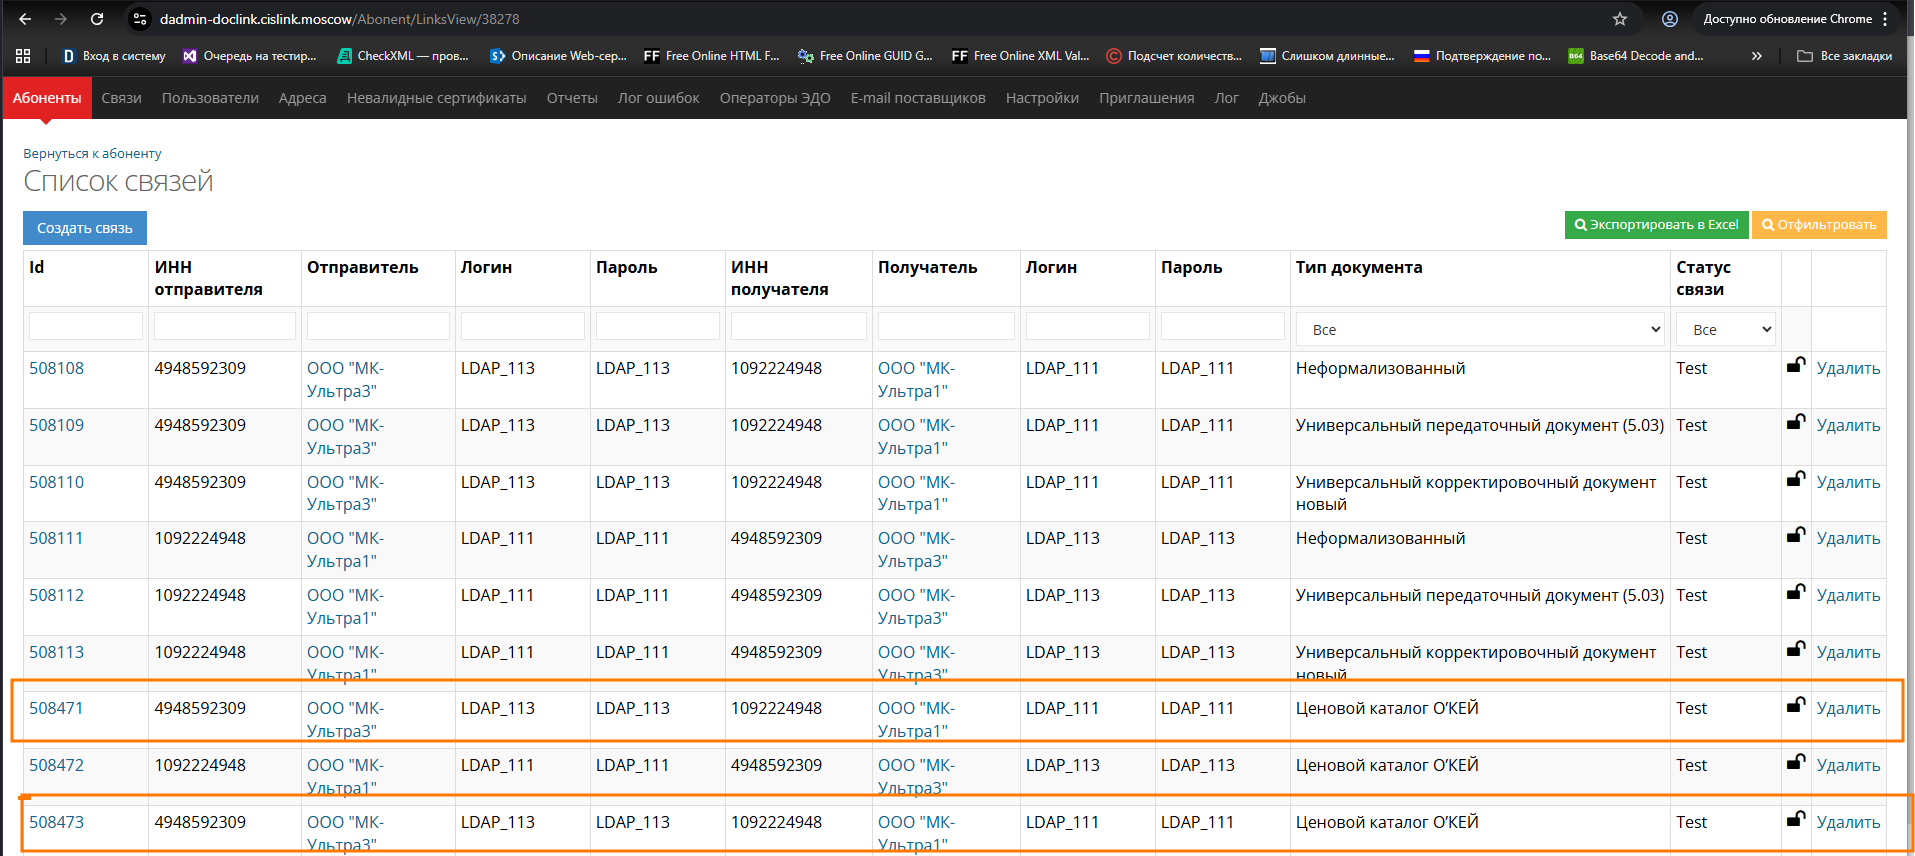Expand the link status filter dropdown
This screenshot has width=1915, height=856.
coord(1725,330)
